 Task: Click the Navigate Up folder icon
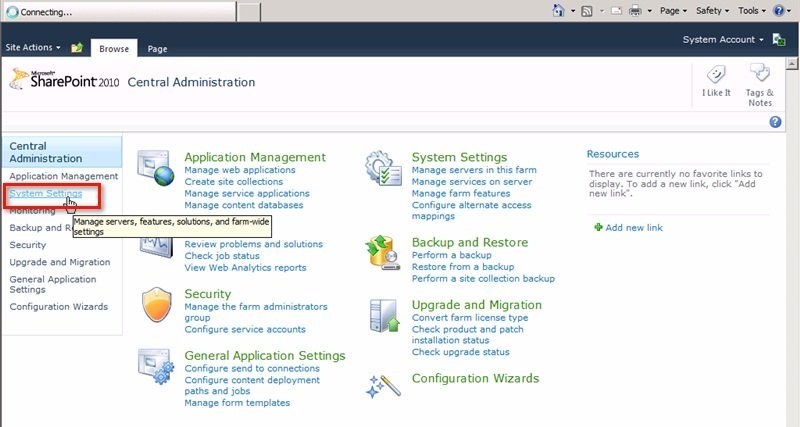tap(77, 47)
